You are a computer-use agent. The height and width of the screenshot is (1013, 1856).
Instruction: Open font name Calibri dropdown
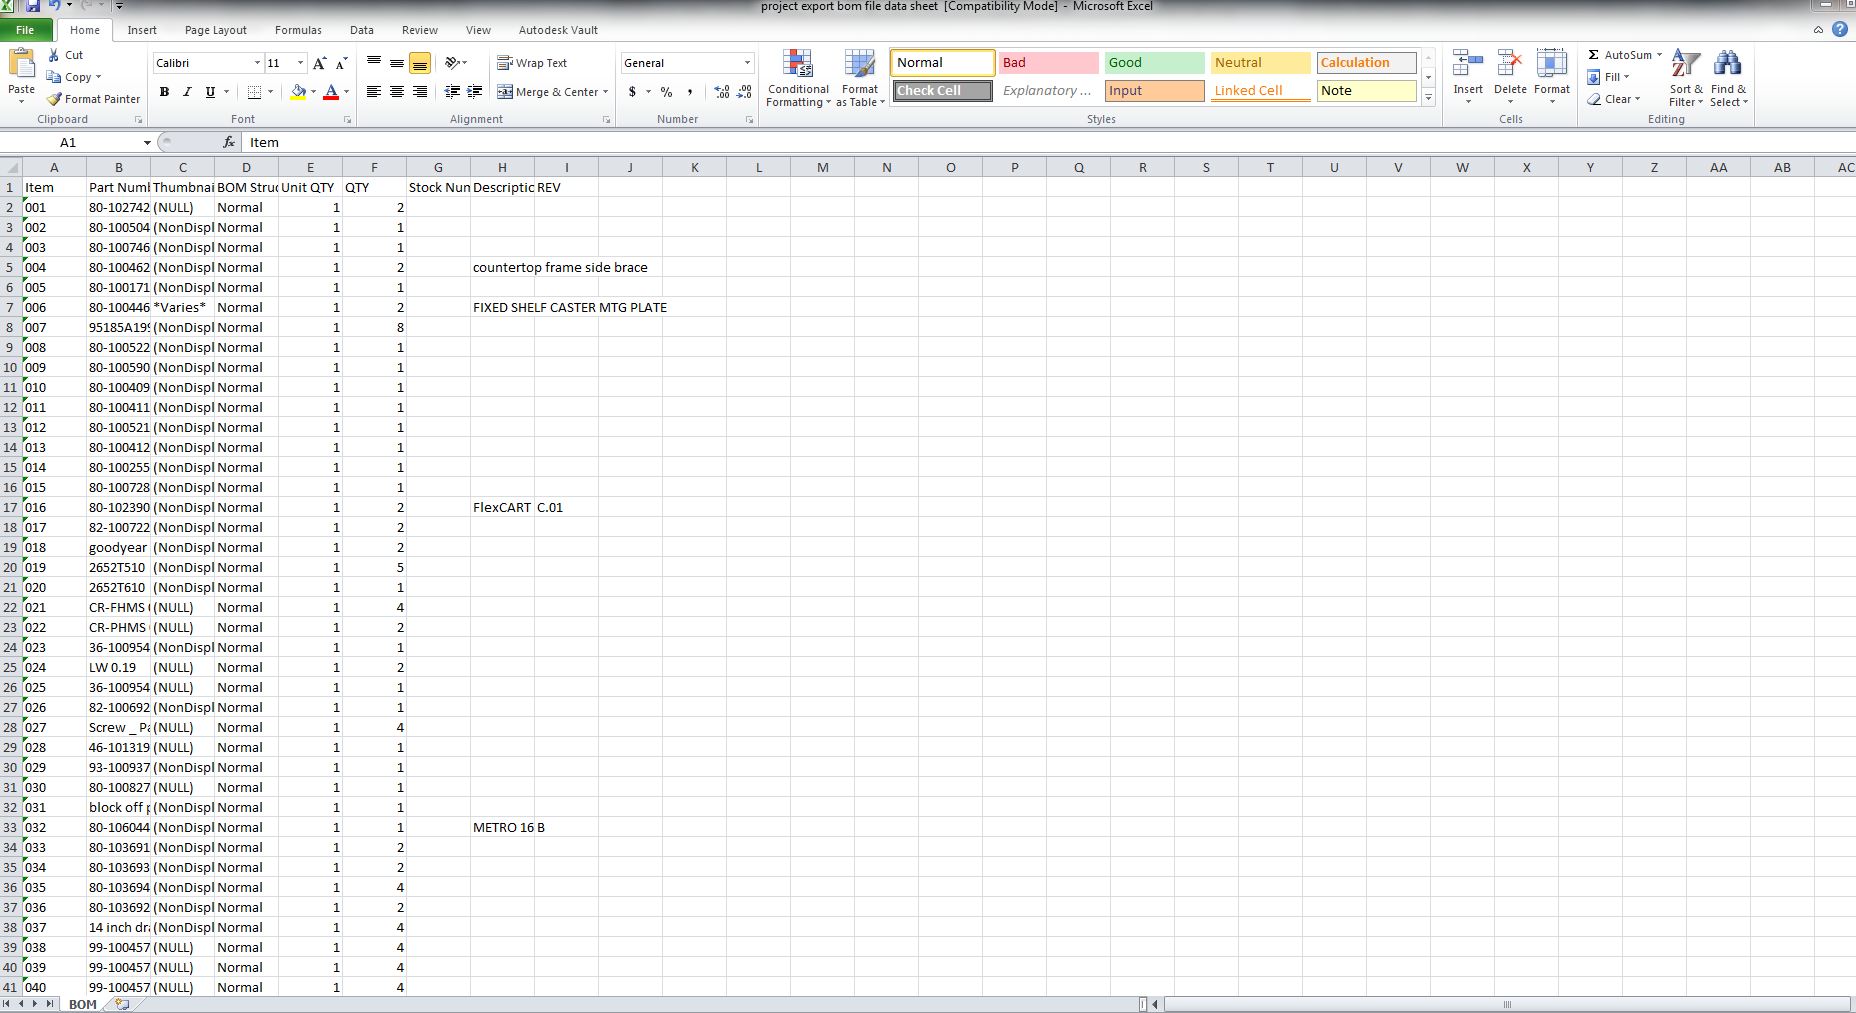257,63
